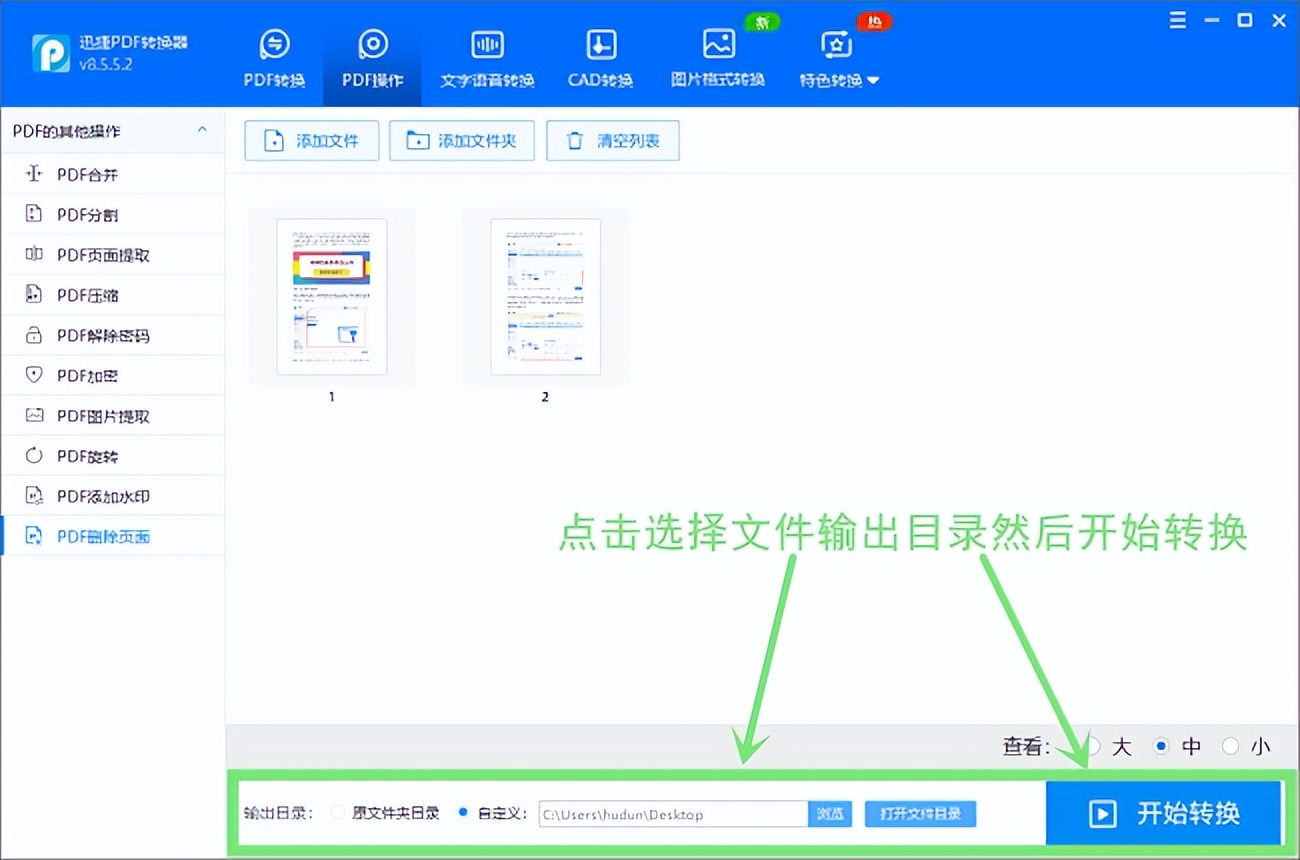Select the PDF加密 encryption tool
The width and height of the screenshot is (1300, 860).
click(x=85, y=375)
